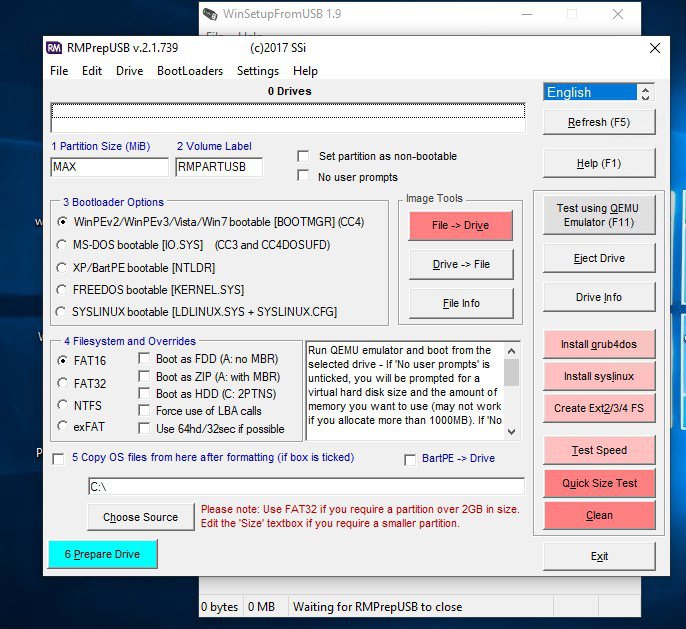The image size is (686, 629).
Task: Select the NTFS filesystem
Action: coord(63,405)
